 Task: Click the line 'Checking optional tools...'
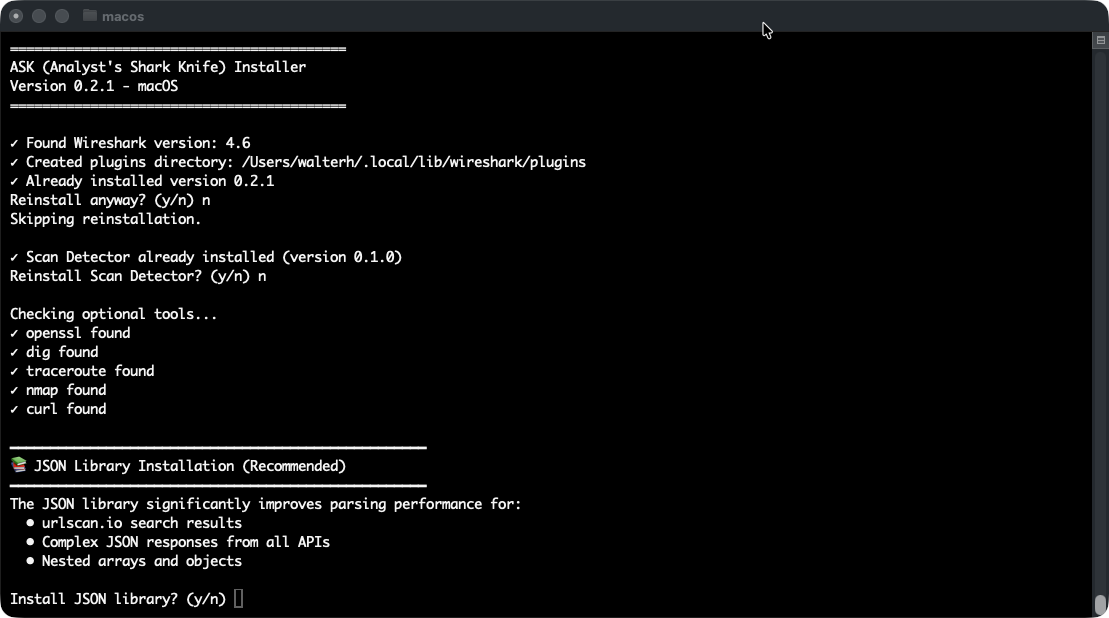click(x=114, y=314)
